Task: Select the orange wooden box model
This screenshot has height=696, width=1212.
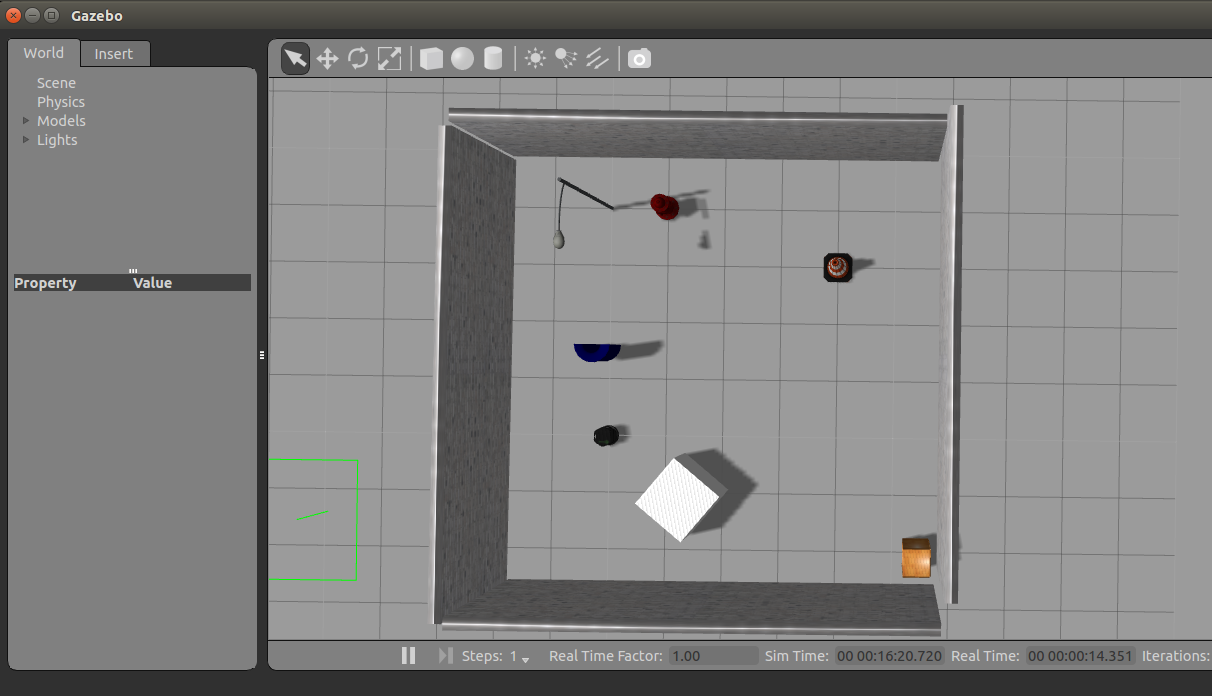Action: tap(916, 558)
